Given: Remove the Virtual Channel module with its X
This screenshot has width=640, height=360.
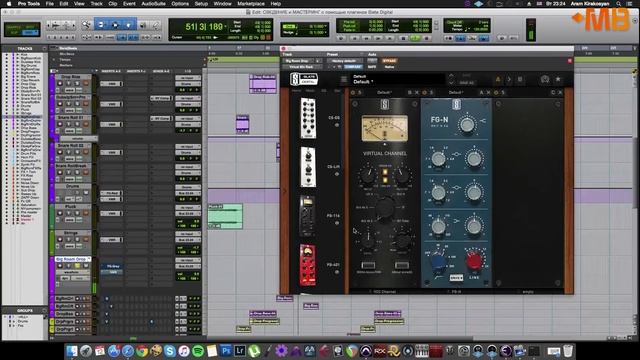Looking at the screenshot, I should 417,93.
